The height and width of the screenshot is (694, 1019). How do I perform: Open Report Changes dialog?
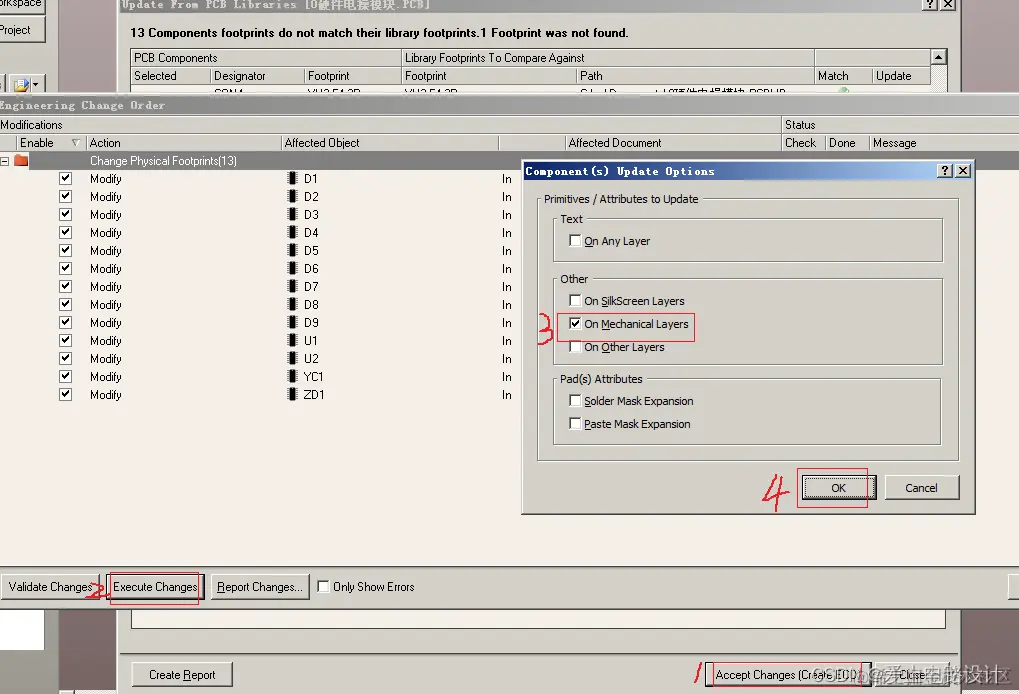[x=260, y=587]
